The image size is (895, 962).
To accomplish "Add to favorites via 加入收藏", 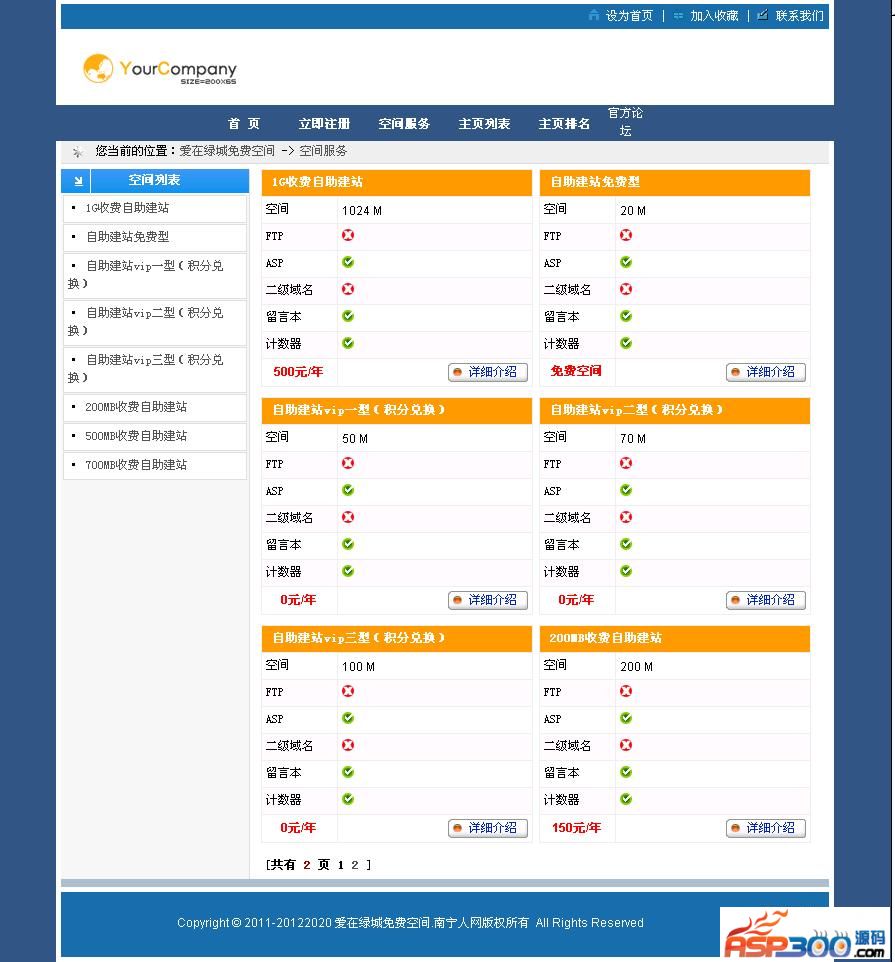I will (714, 16).
